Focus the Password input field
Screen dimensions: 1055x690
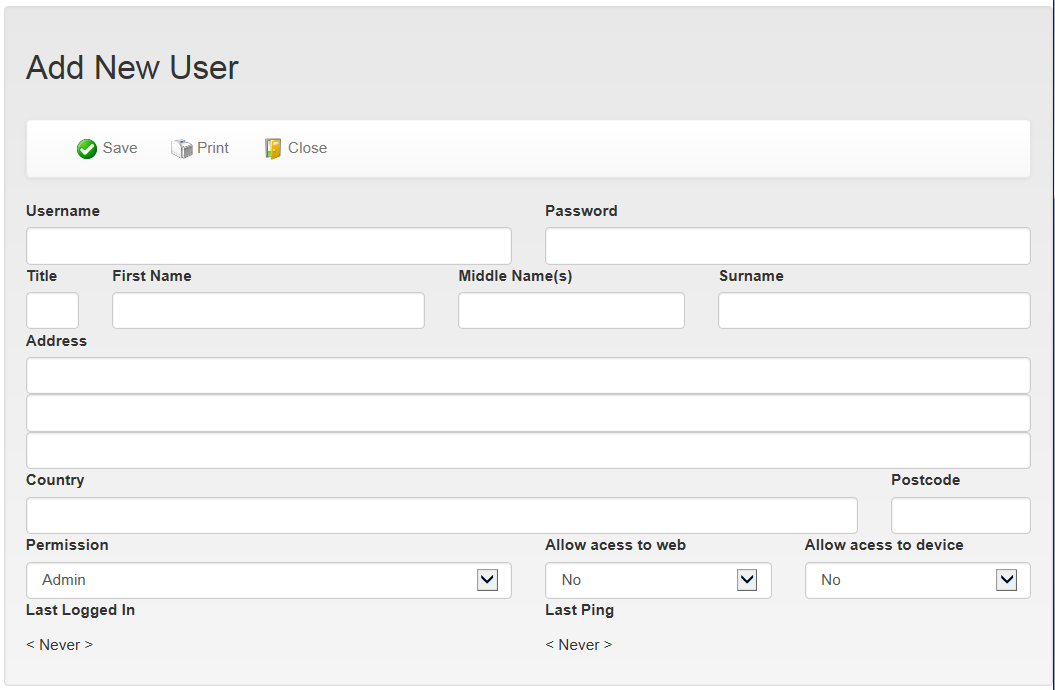pyautogui.click(x=788, y=246)
